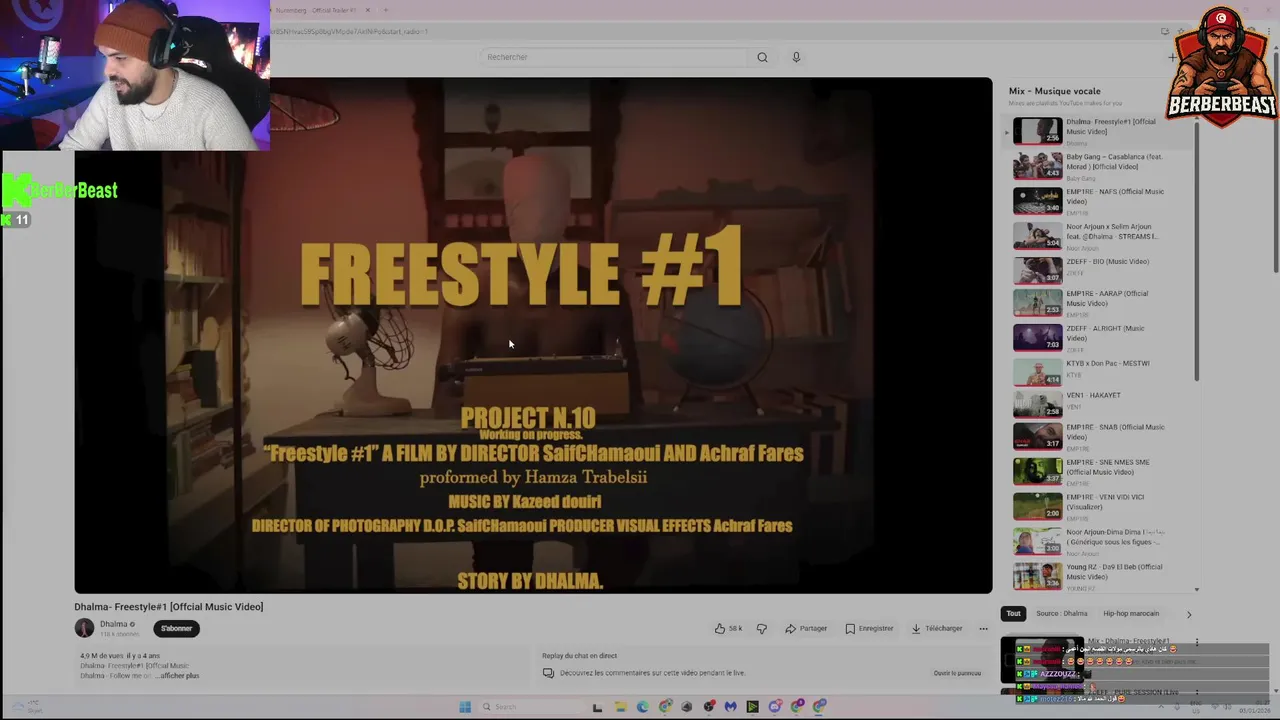Image resolution: width=1280 pixels, height=720 pixels.
Task: Select the Source : Dhalma chip
Action: pyautogui.click(x=1061, y=613)
